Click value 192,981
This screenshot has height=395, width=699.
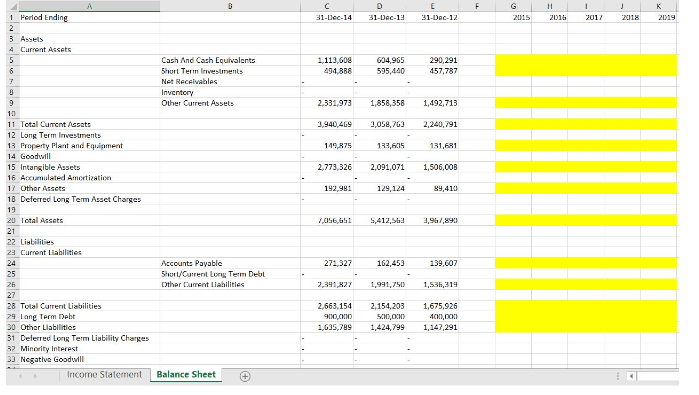pyautogui.click(x=337, y=189)
